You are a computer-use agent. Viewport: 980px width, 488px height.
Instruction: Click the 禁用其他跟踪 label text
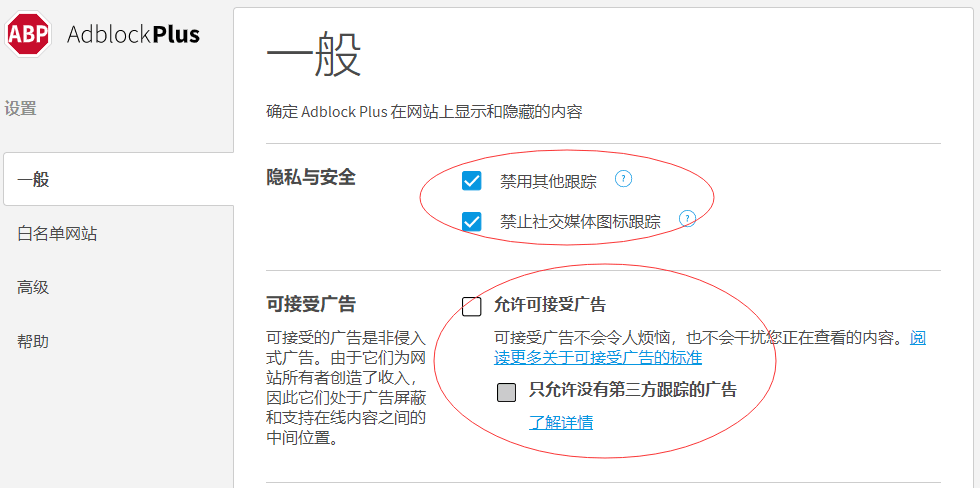point(548,182)
